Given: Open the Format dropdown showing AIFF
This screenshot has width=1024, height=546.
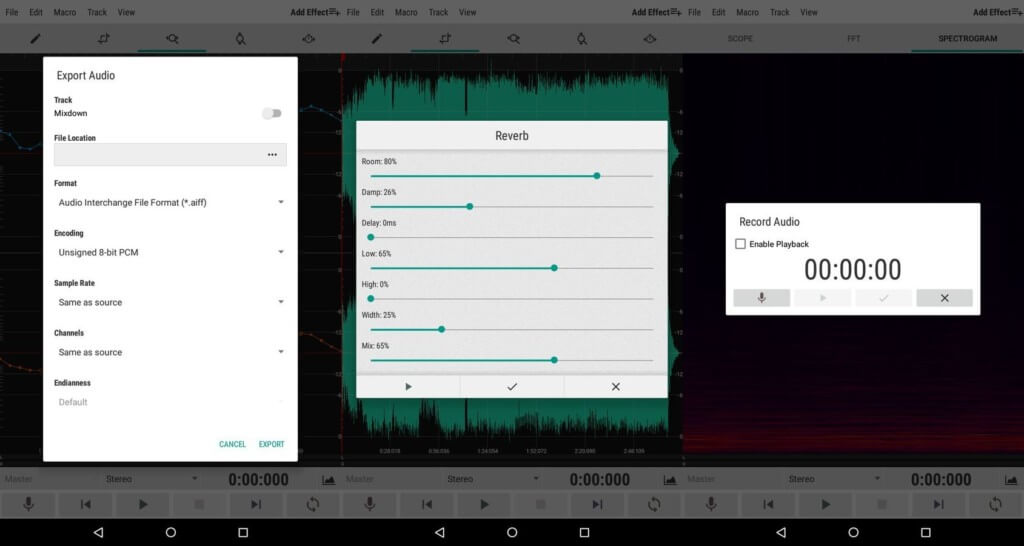Looking at the screenshot, I should point(170,202).
